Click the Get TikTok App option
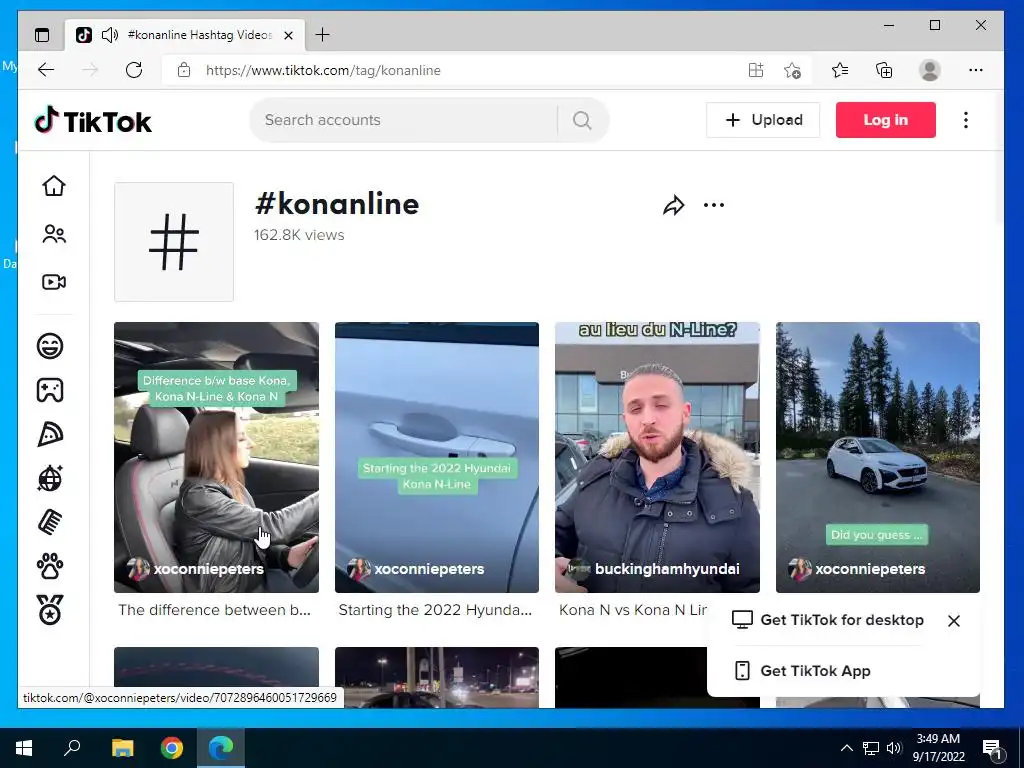1024x768 pixels. tap(803, 671)
